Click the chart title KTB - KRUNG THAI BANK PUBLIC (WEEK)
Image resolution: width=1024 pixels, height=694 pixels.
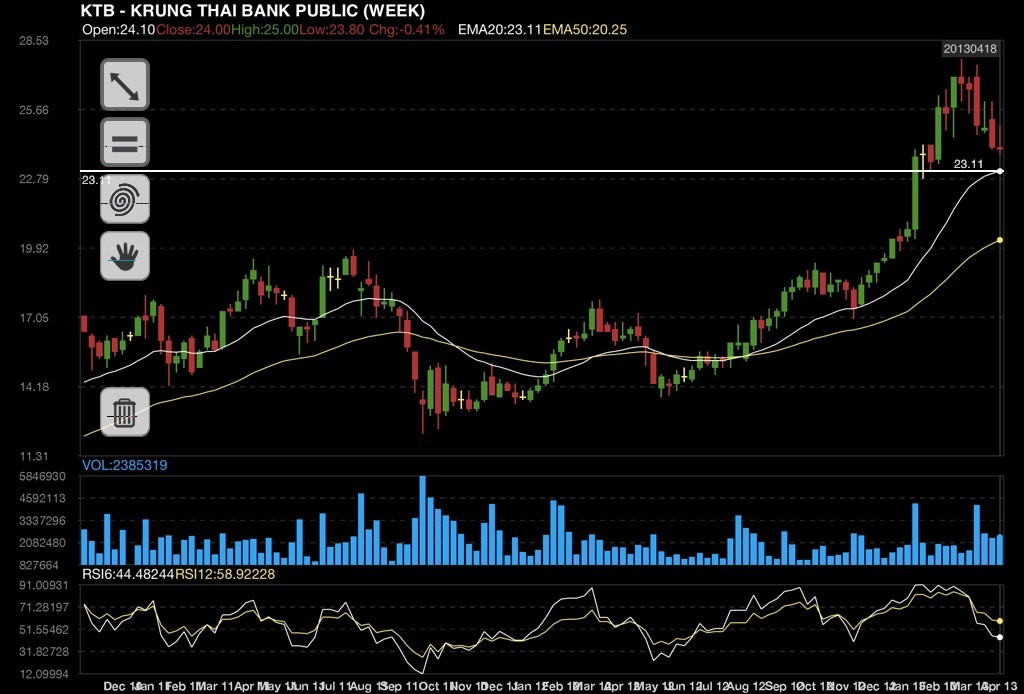pos(253,10)
